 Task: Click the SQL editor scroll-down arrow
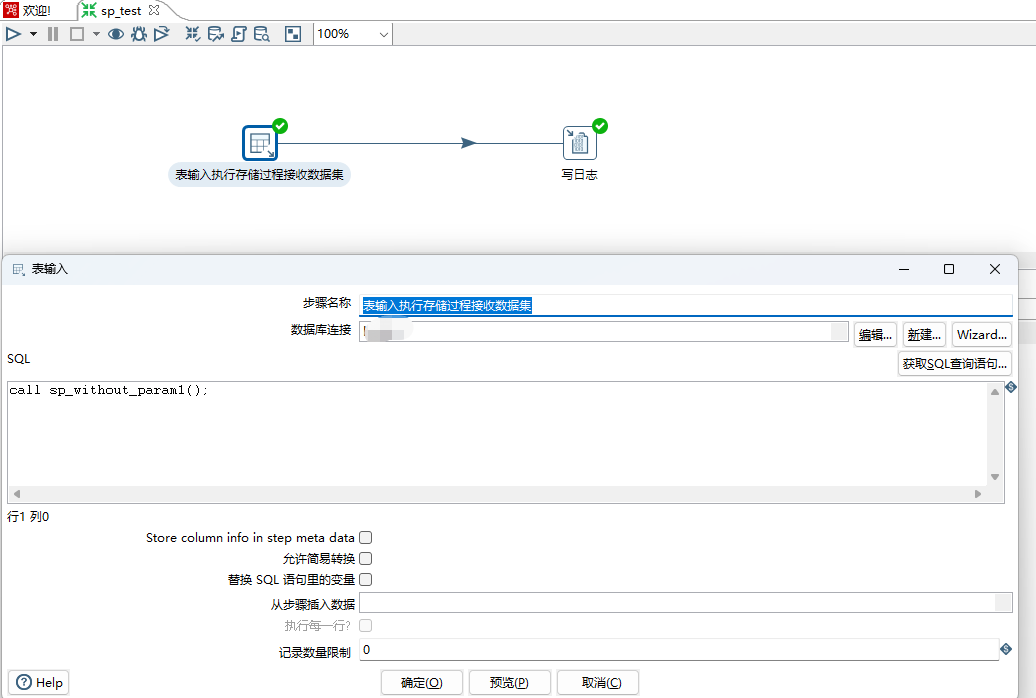click(x=995, y=477)
